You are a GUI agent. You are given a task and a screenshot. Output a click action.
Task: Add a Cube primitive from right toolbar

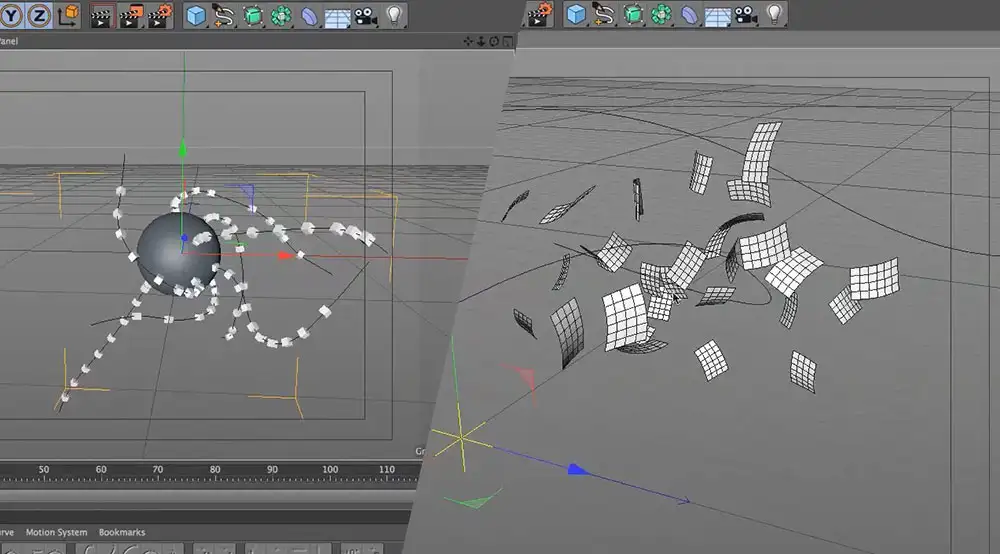pyautogui.click(x=576, y=14)
